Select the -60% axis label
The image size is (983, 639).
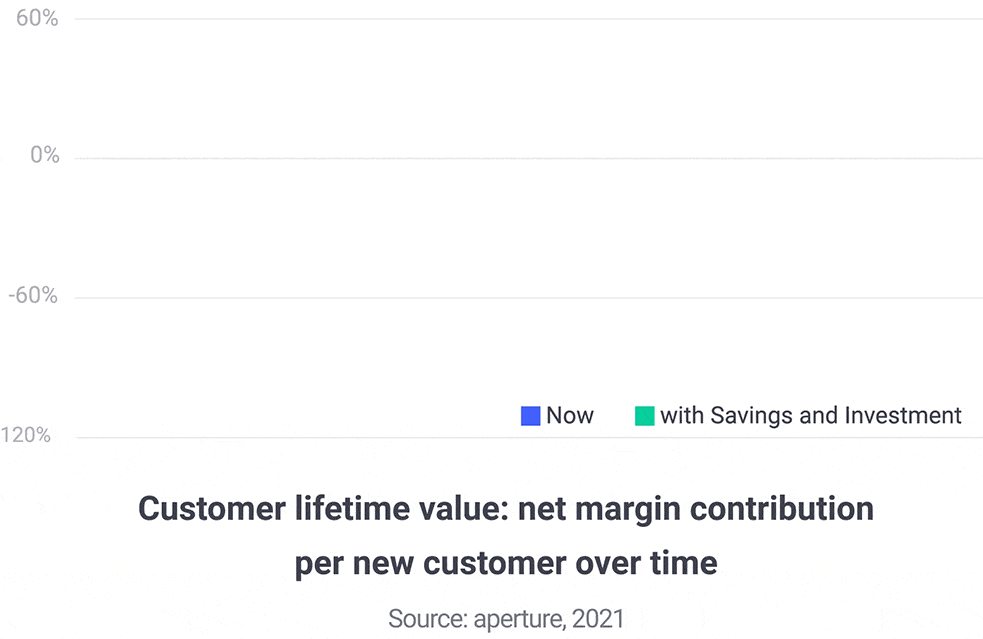[33, 295]
